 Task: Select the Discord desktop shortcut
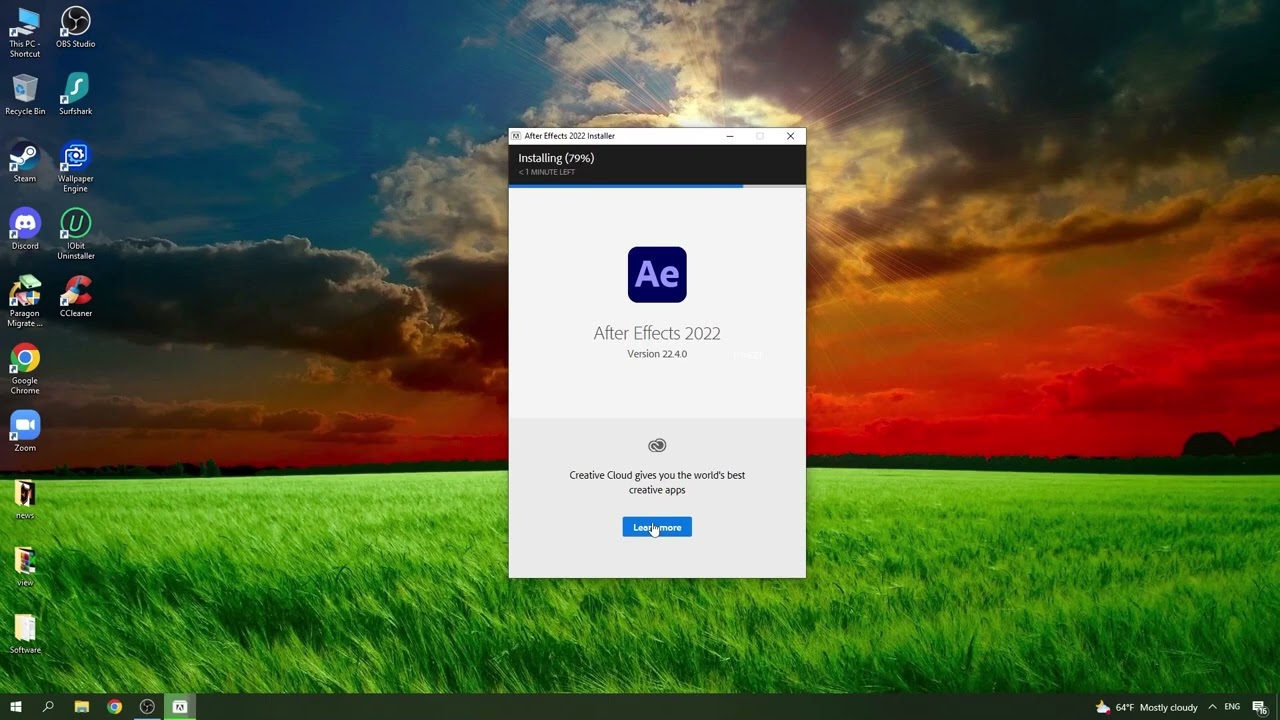[25, 229]
